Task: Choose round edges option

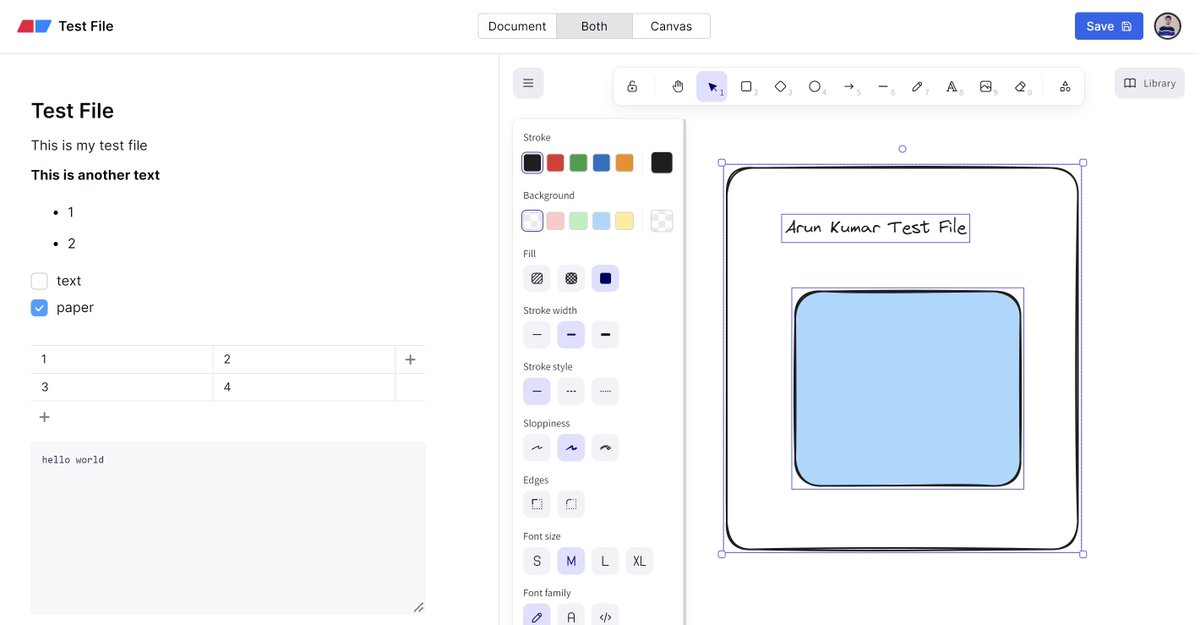Action: point(571,504)
